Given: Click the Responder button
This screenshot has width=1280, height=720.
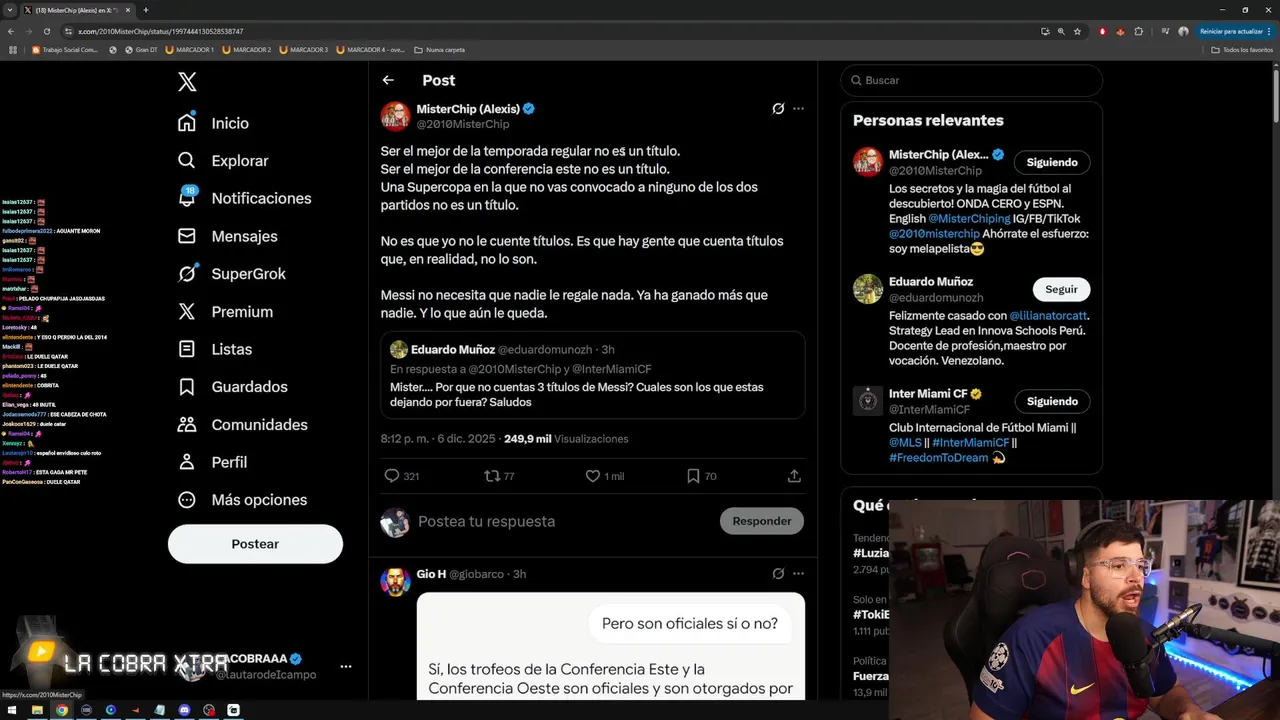Looking at the screenshot, I should [762, 521].
